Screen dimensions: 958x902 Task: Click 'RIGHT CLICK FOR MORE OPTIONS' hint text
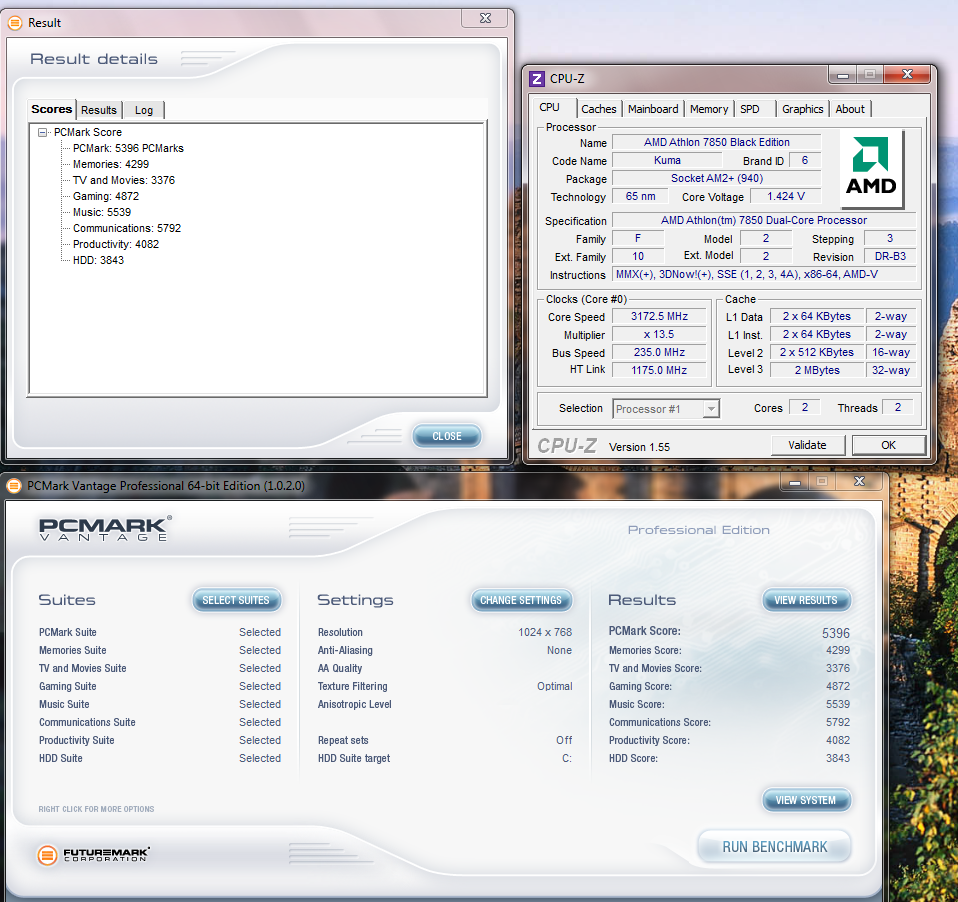(97, 809)
